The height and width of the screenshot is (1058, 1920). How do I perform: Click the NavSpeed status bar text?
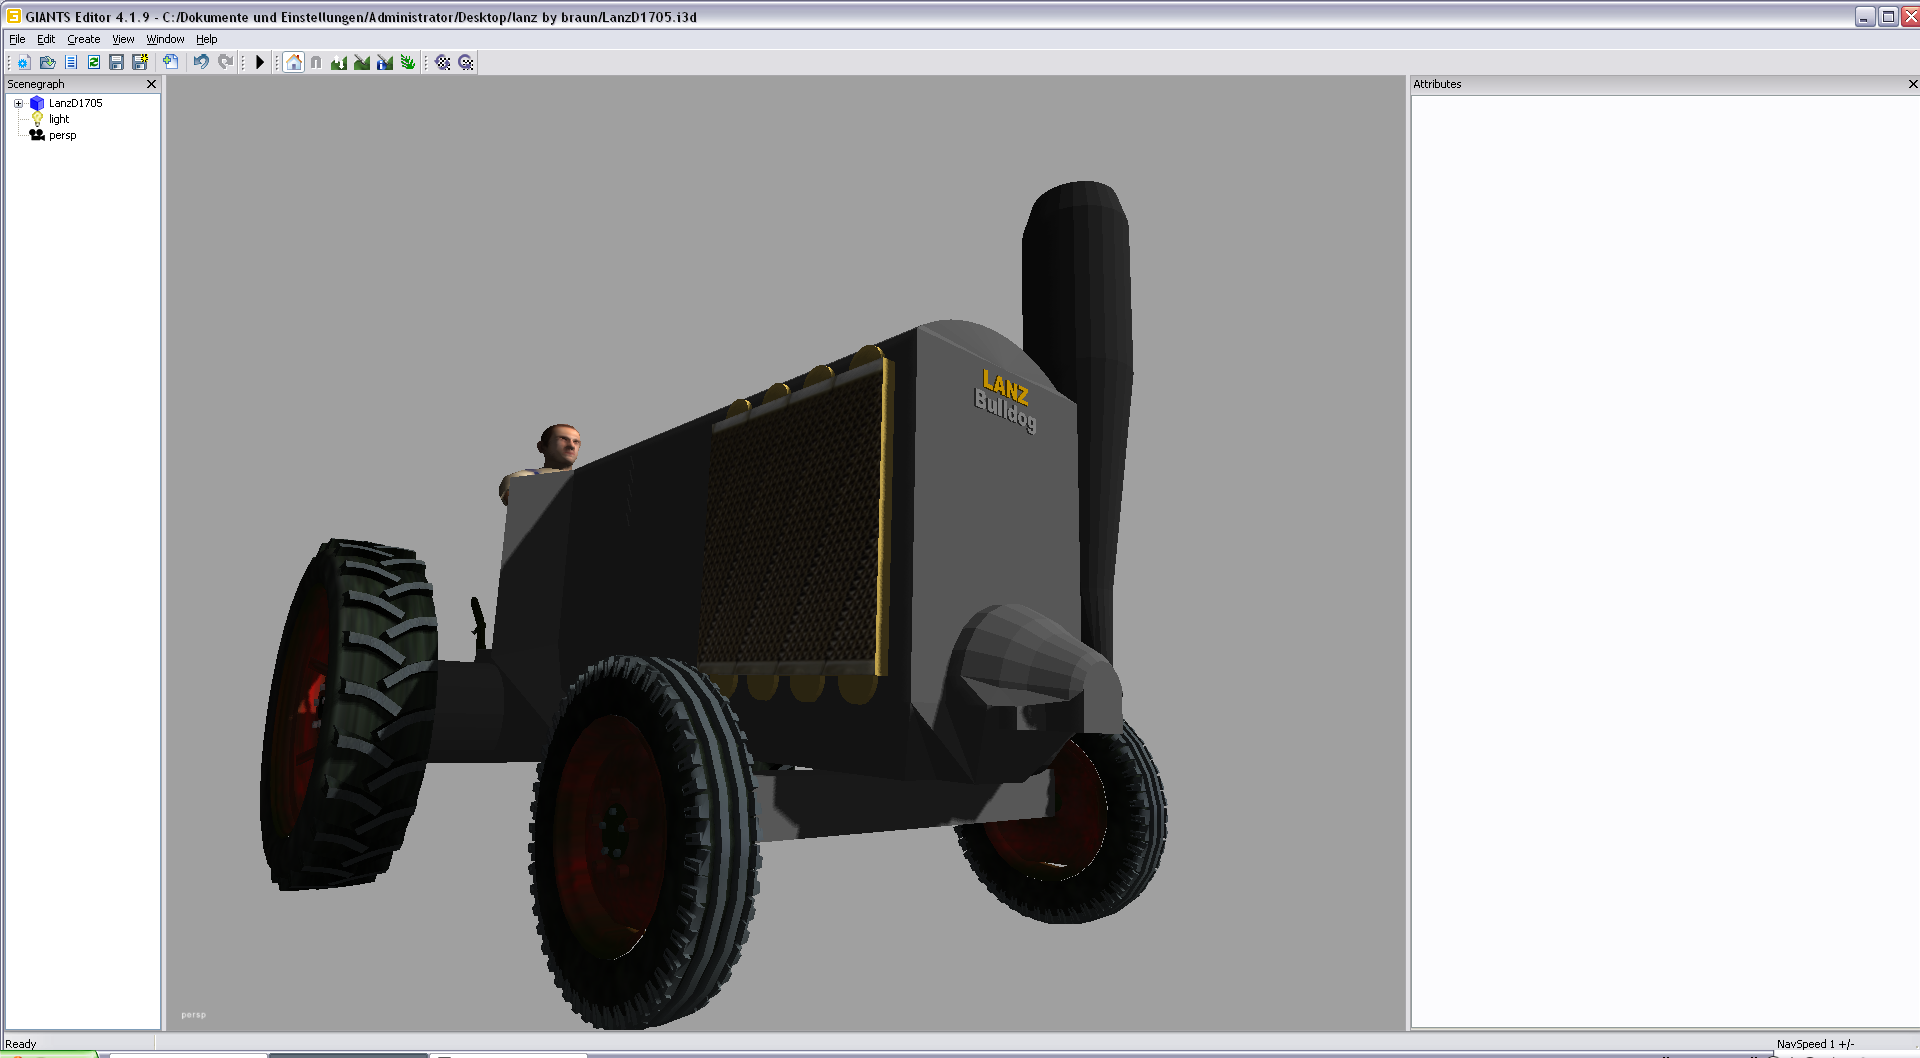(1815, 1044)
